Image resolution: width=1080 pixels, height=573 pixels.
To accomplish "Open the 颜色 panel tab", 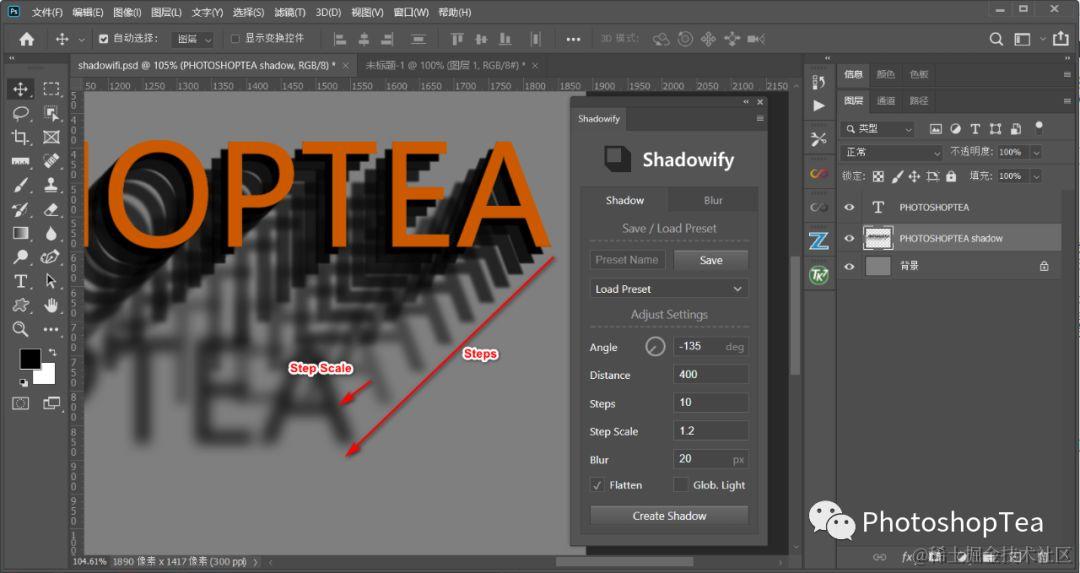I will 886,74.
